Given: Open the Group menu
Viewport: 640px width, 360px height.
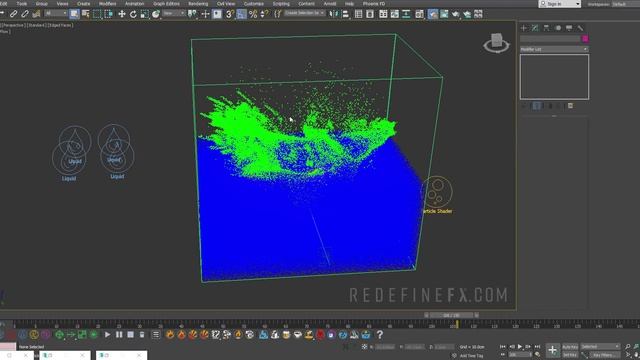Looking at the screenshot, I should tap(42, 4).
